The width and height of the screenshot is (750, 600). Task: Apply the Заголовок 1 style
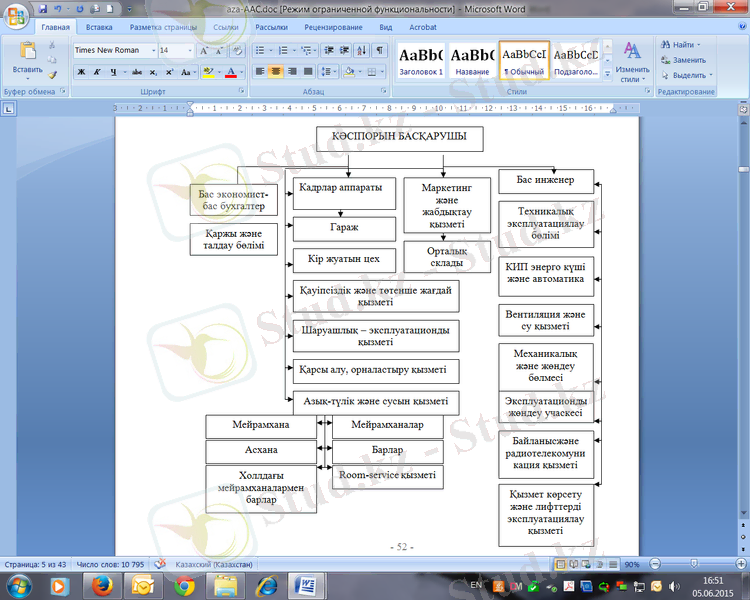[421, 61]
